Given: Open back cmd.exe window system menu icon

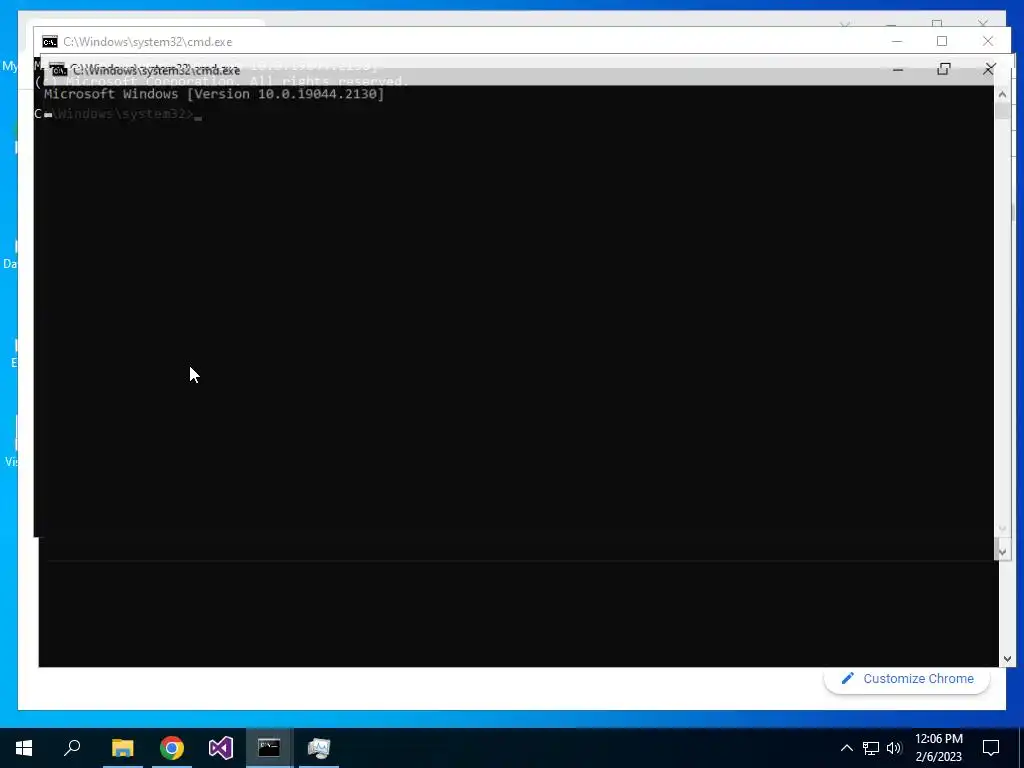Looking at the screenshot, I should click(50, 42).
